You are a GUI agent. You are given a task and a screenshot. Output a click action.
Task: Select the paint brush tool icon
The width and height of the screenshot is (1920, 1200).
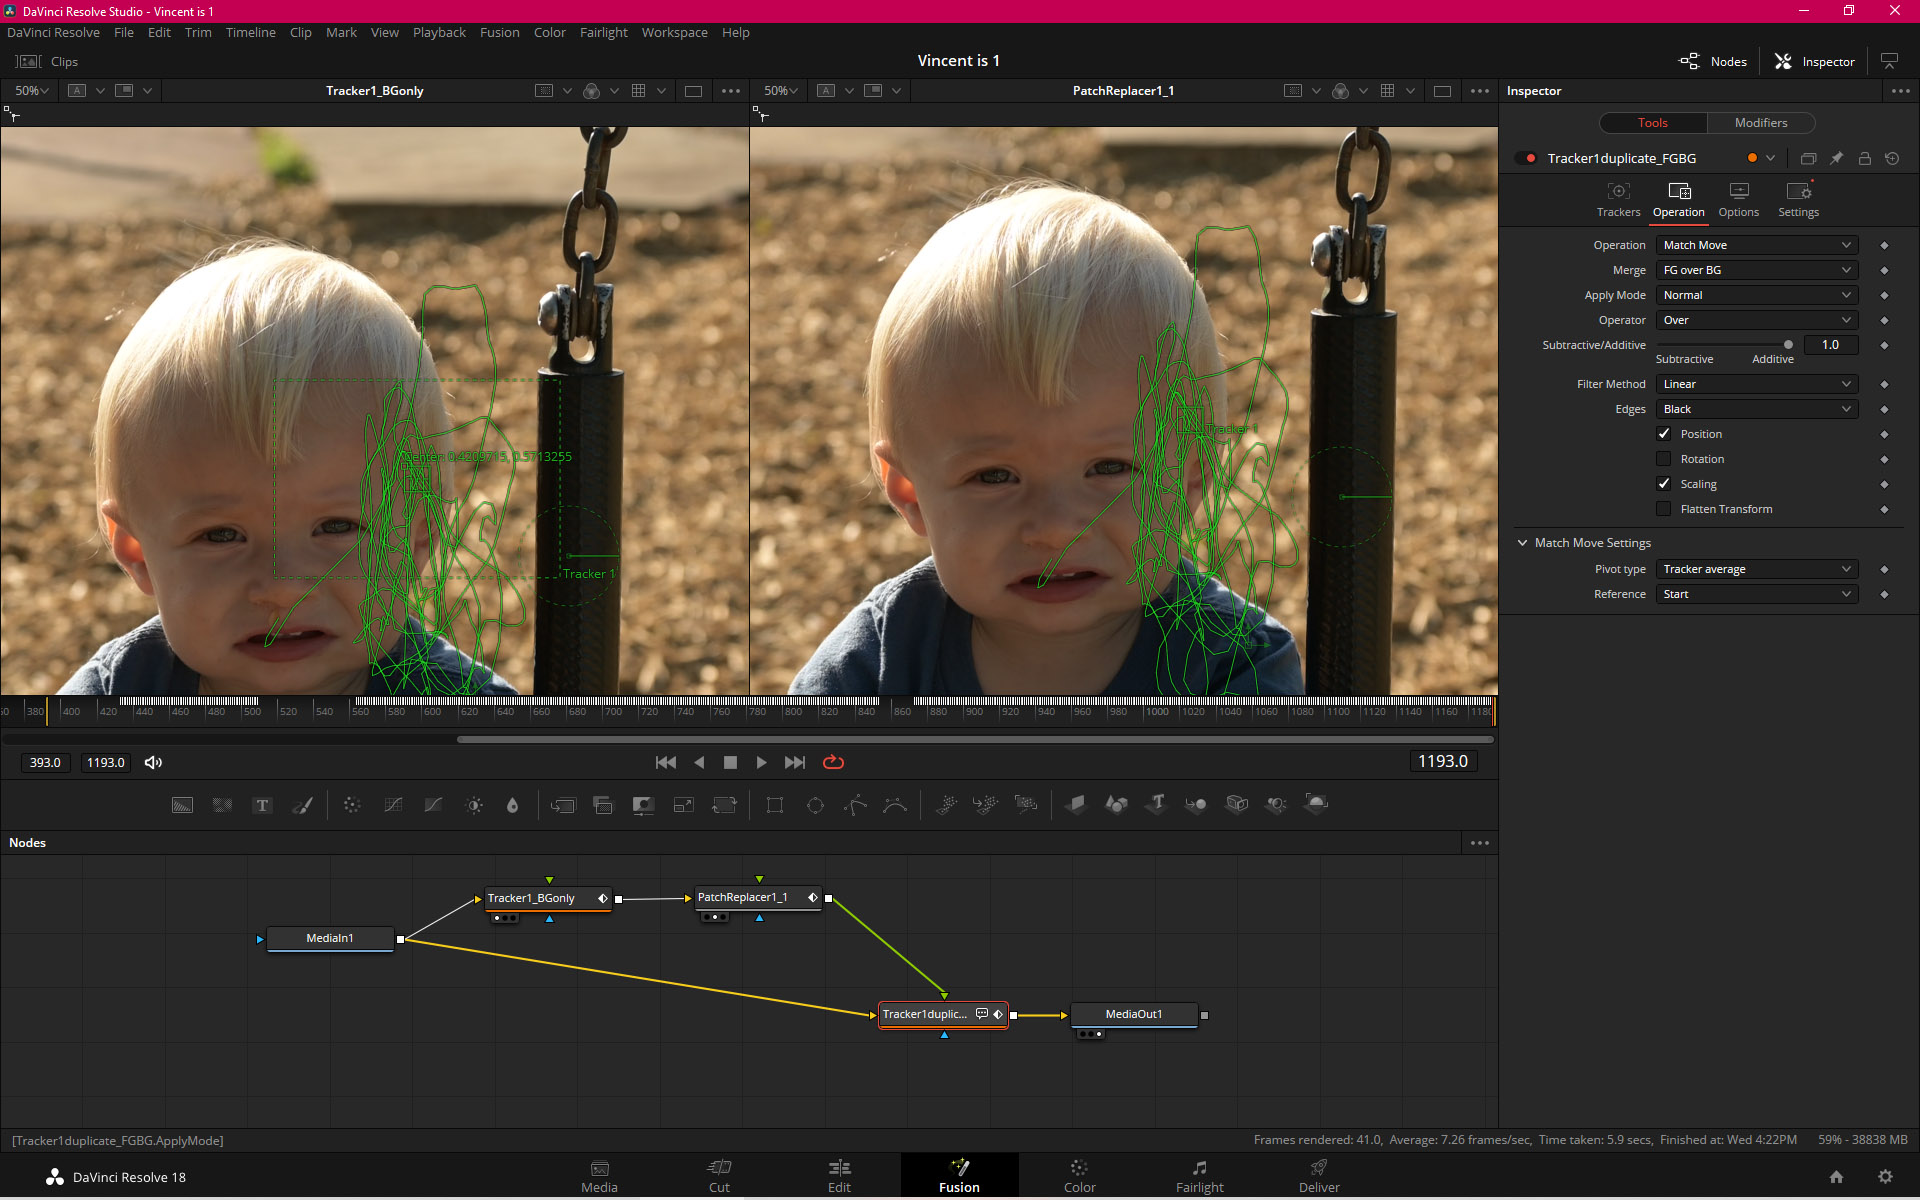click(305, 805)
